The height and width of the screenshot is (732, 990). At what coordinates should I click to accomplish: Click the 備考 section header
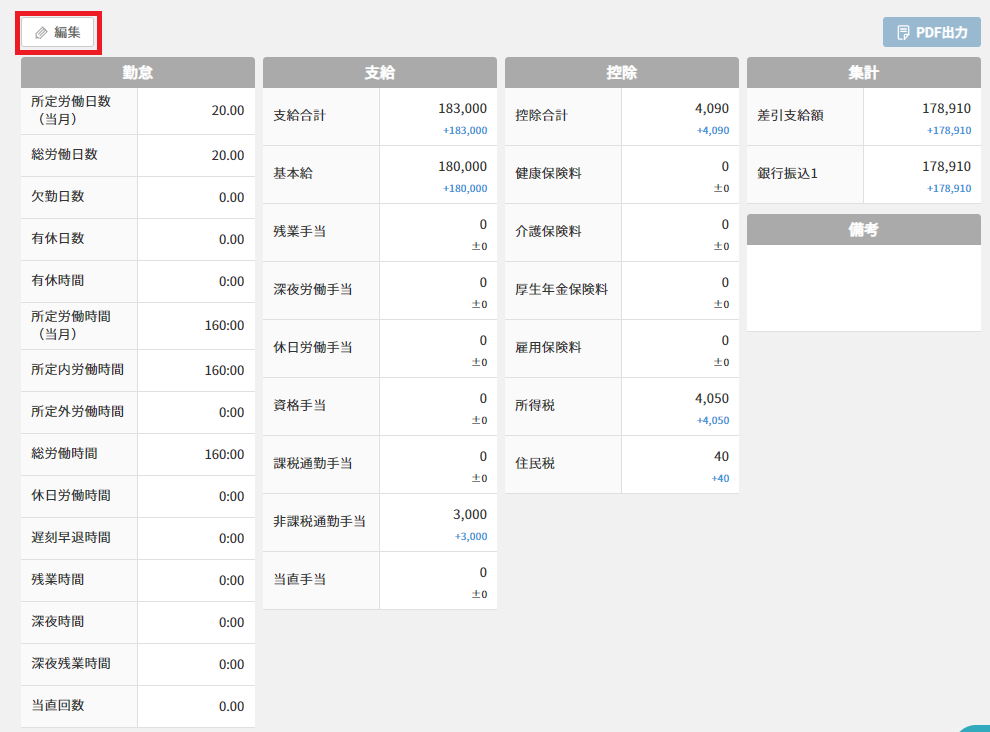pos(864,230)
